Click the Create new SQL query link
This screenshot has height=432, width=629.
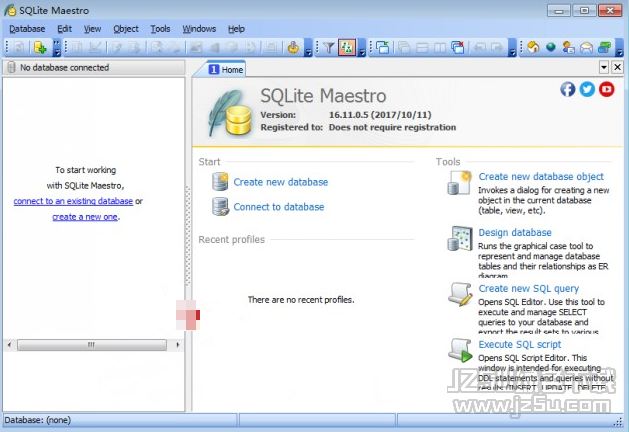pos(529,288)
